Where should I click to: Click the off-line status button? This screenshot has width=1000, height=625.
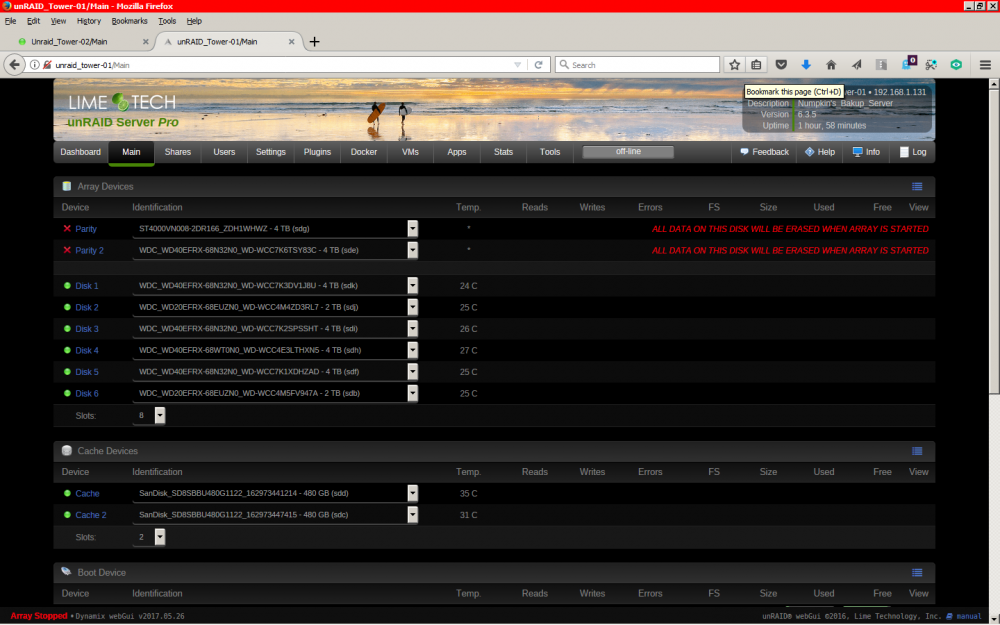(628, 152)
